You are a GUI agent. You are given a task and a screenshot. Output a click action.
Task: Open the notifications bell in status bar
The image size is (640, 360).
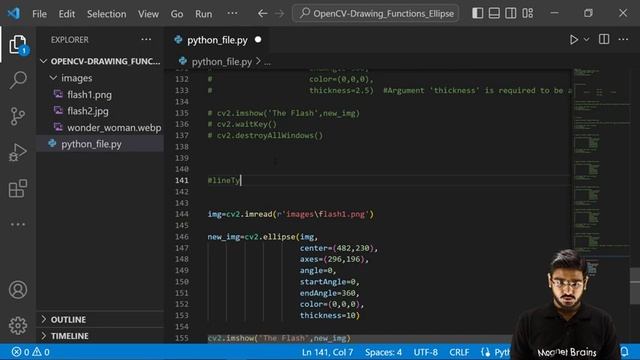(x=624, y=351)
